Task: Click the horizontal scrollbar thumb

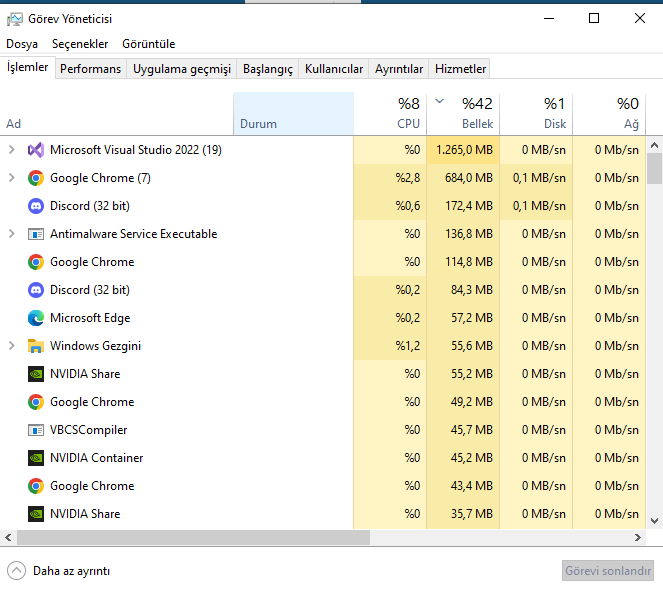Action: (193, 538)
